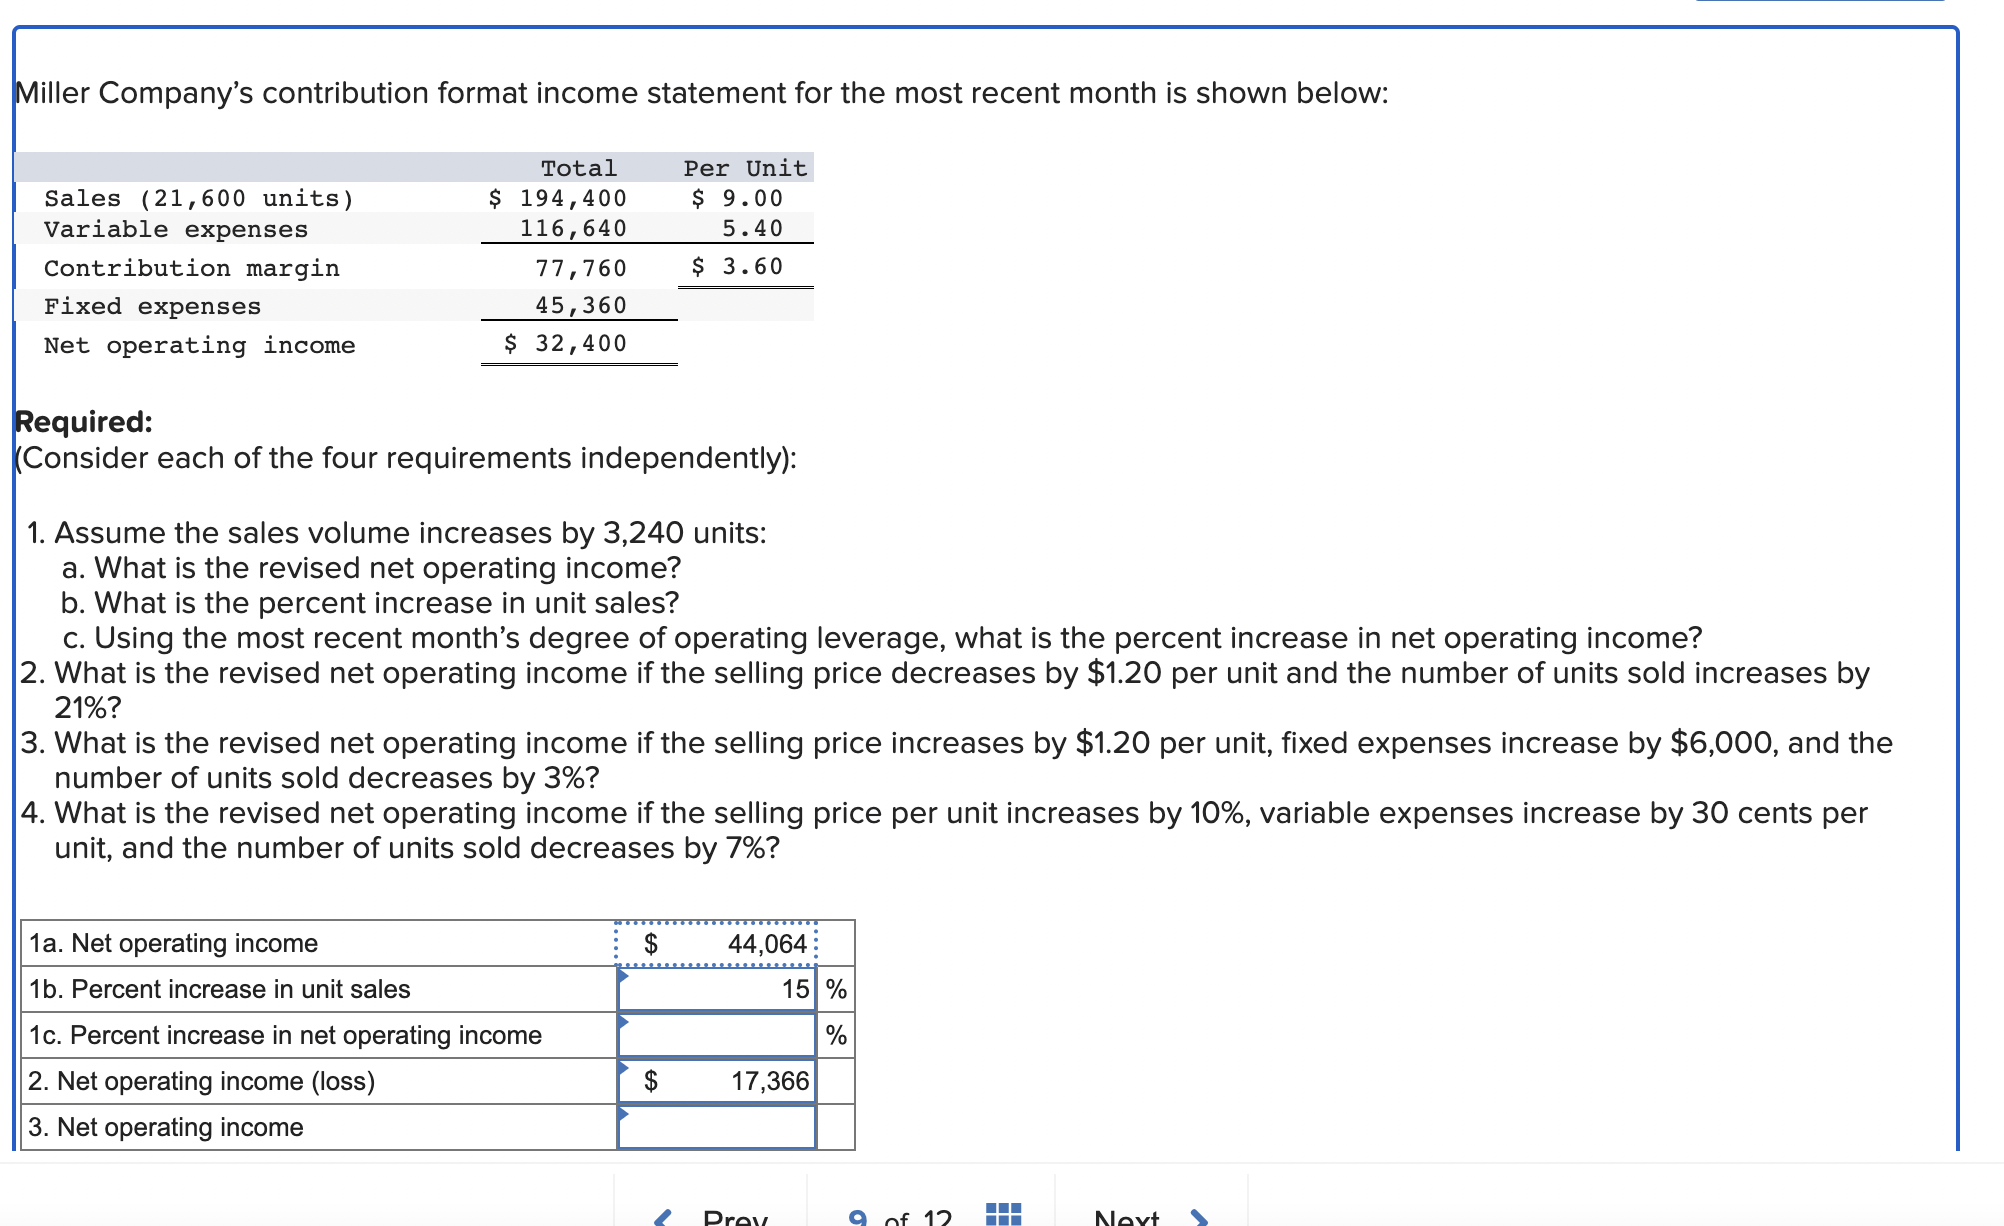Click the dollar sign cell in row 2
2004x1226 pixels.
(651, 1082)
